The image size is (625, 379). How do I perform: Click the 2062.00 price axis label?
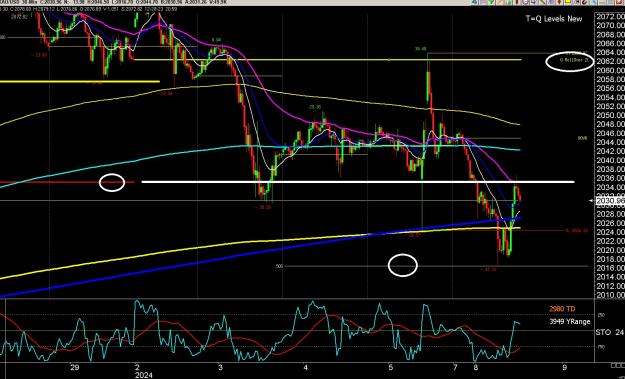pos(610,61)
